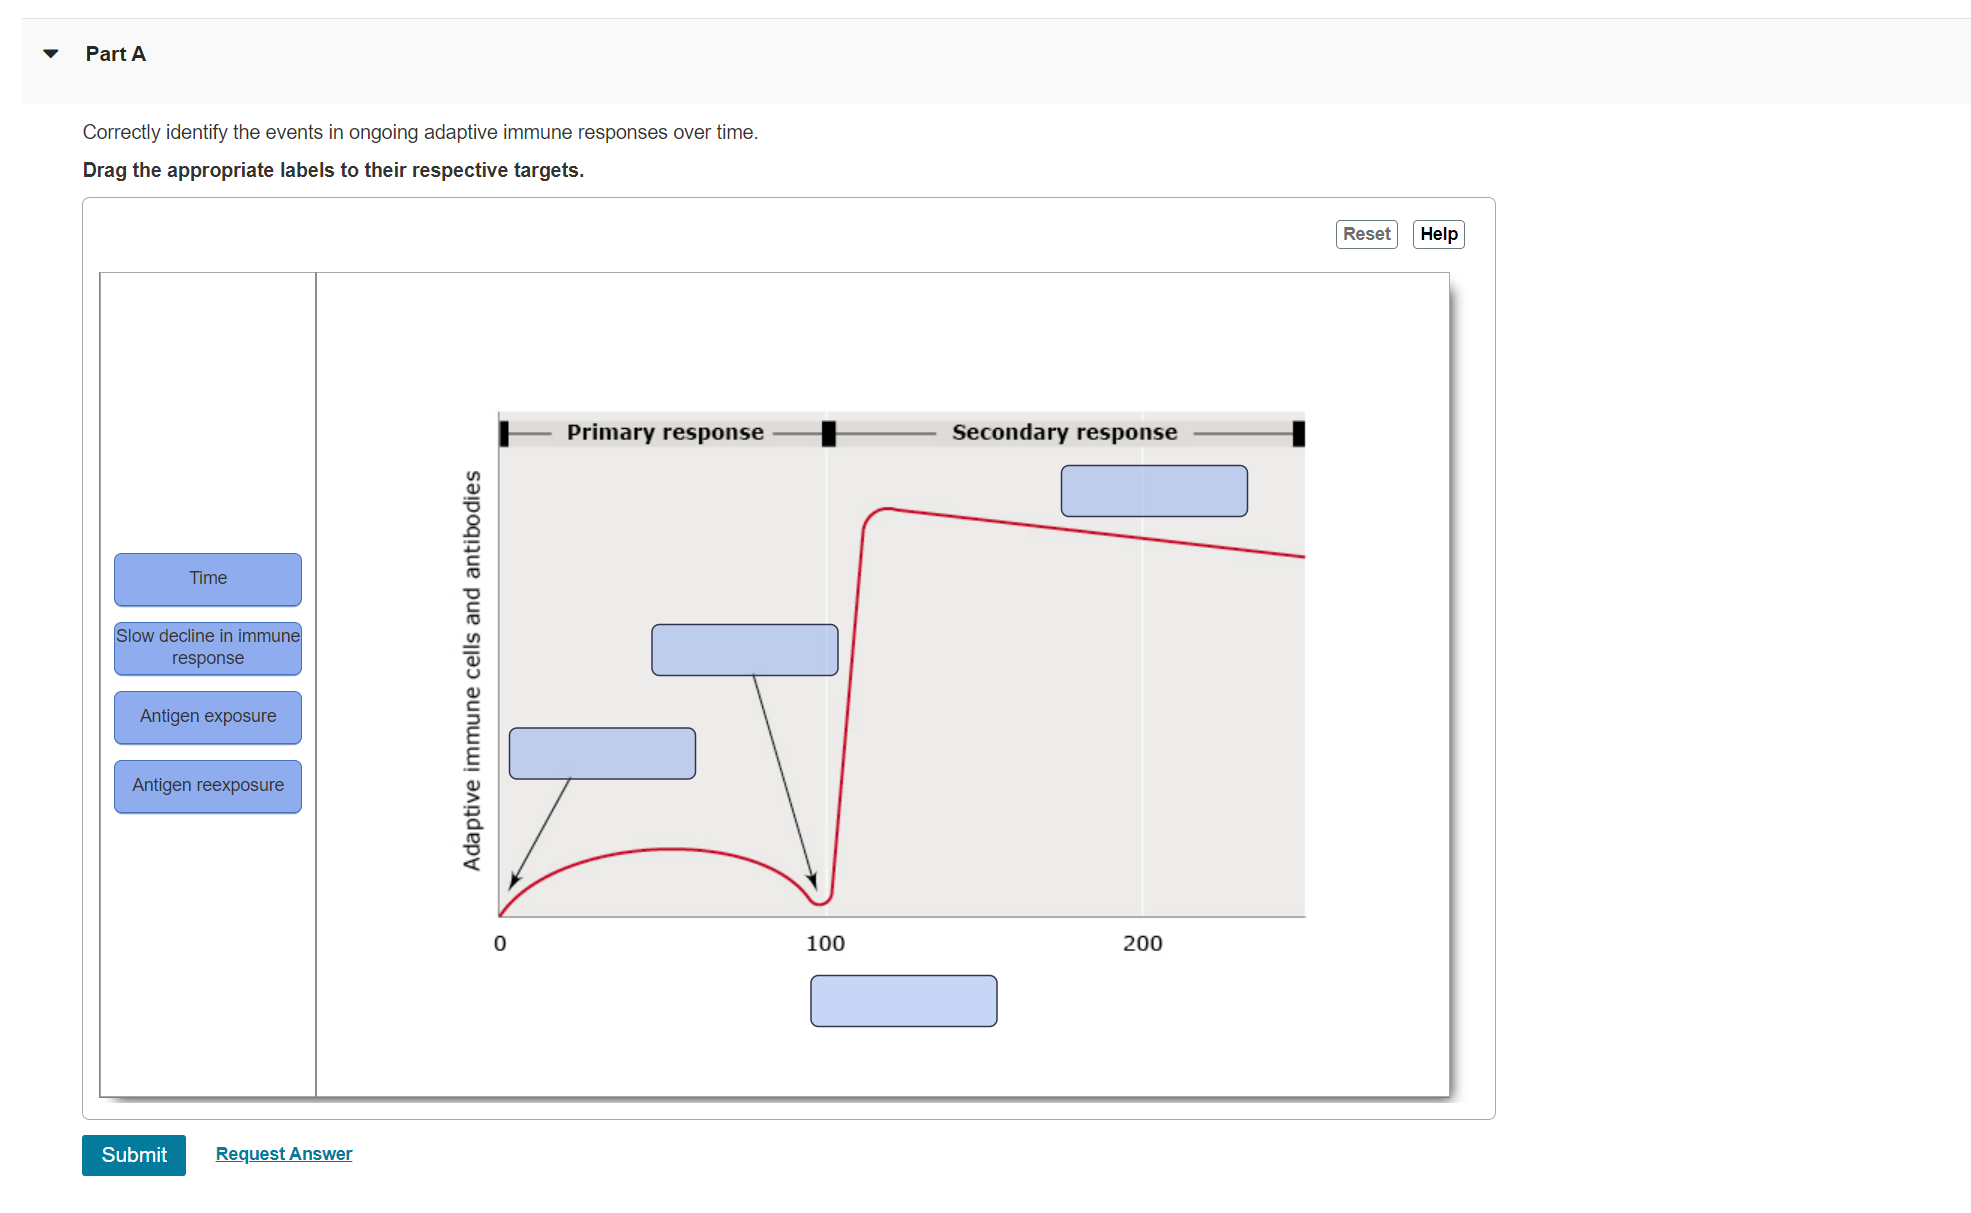
Task: Click the 100 tick mark on x-axis
Action: point(826,943)
